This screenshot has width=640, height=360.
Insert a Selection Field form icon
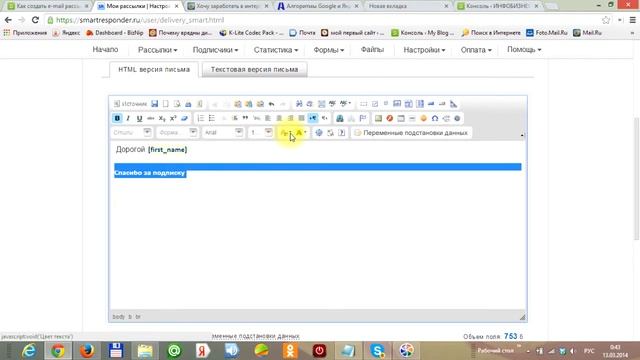pyautogui.click(x=420, y=104)
